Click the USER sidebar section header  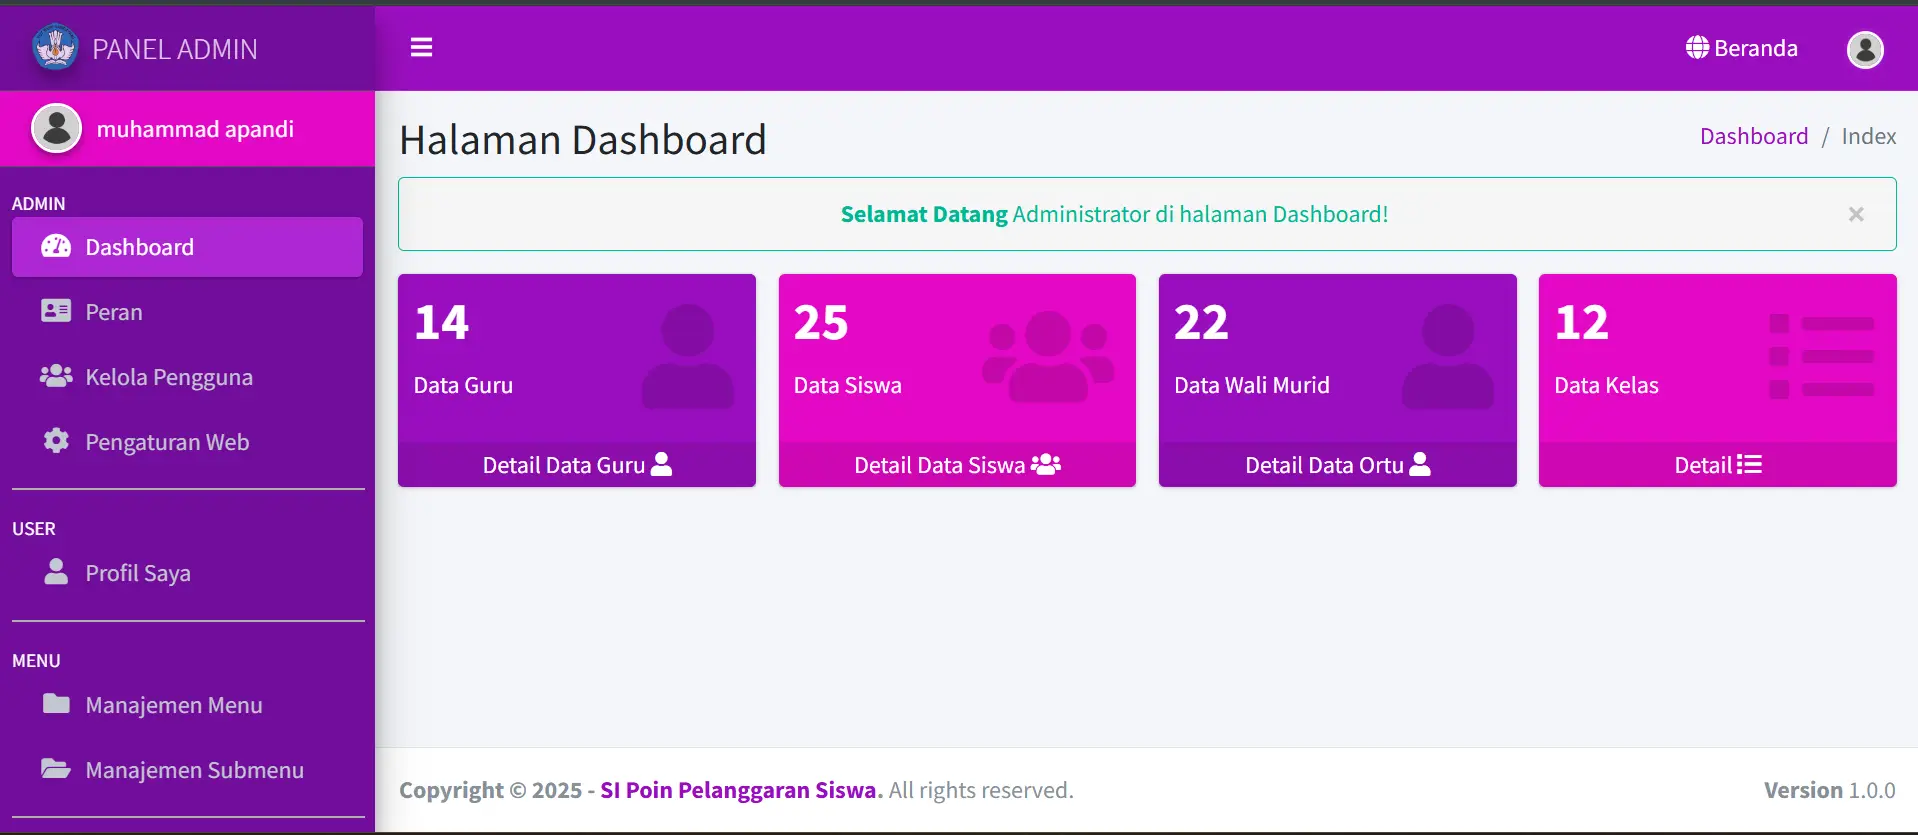pyautogui.click(x=33, y=528)
